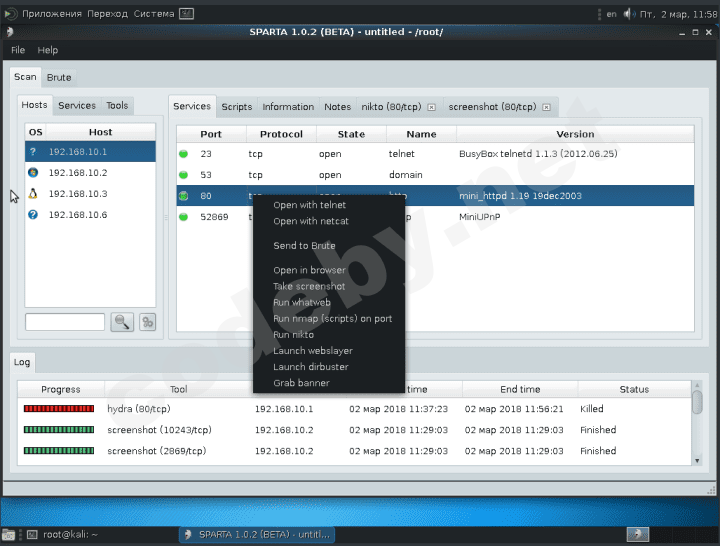The width and height of the screenshot is (720, 546).
Task: Select 'Take screenshot' in the context menu
Action: [x=308, y=287]
